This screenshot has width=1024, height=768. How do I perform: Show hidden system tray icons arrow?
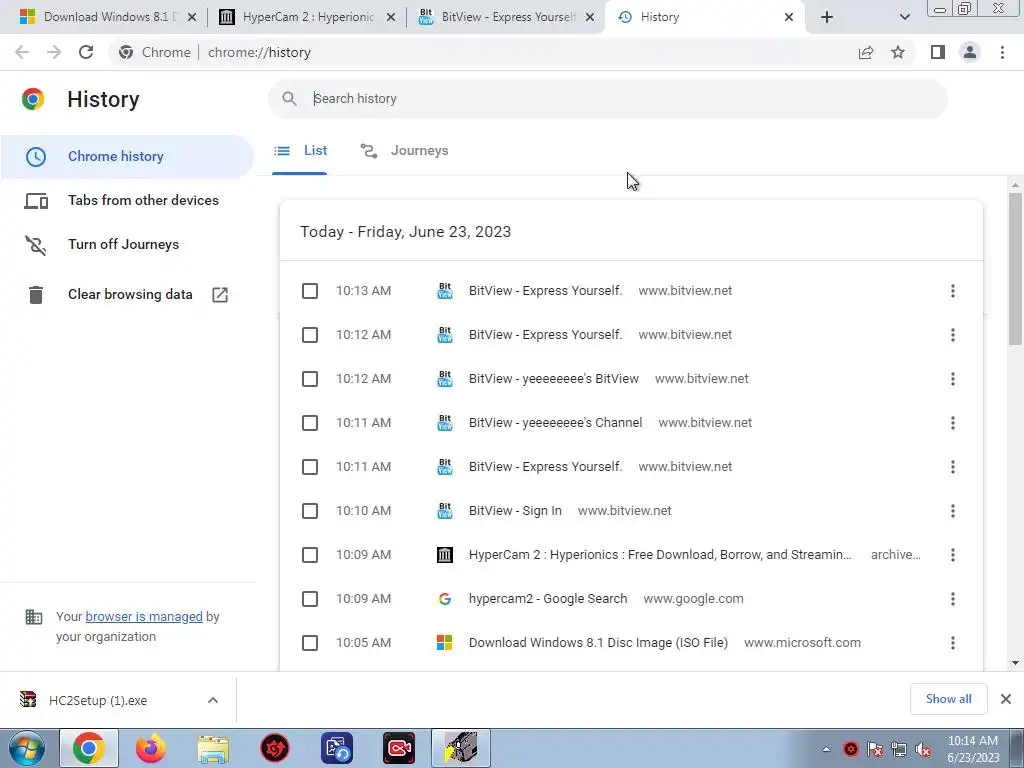pyautogui.click(x=827, y=750)
